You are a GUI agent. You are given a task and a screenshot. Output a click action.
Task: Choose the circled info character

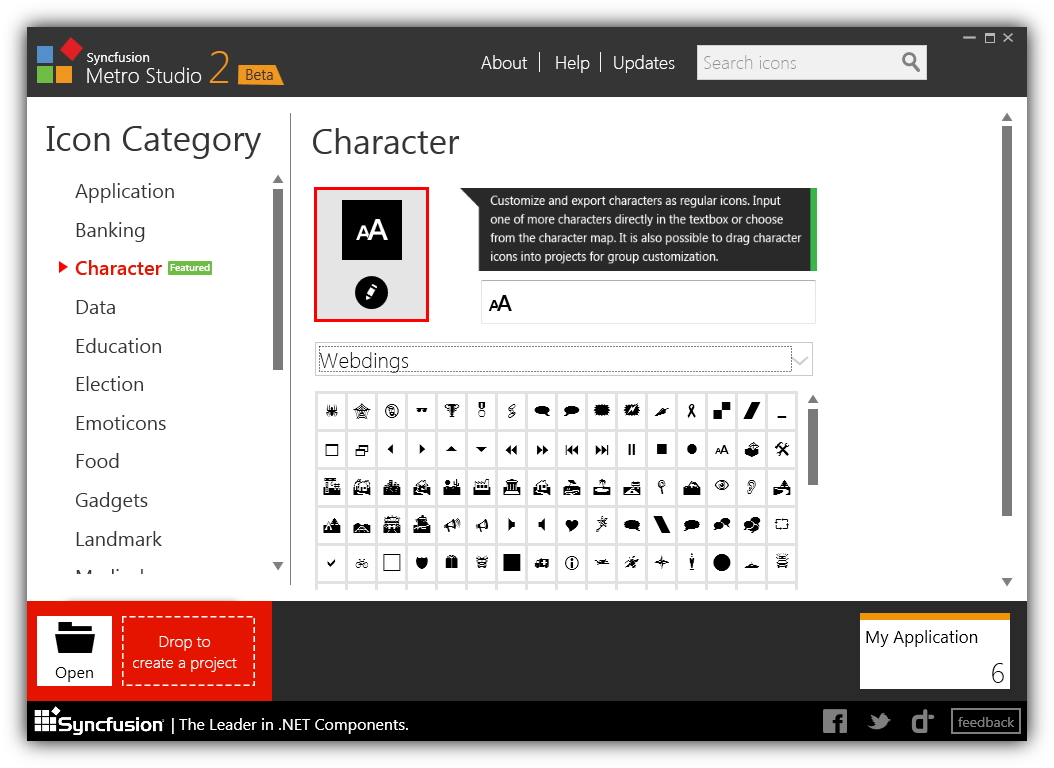click(572, 563)
